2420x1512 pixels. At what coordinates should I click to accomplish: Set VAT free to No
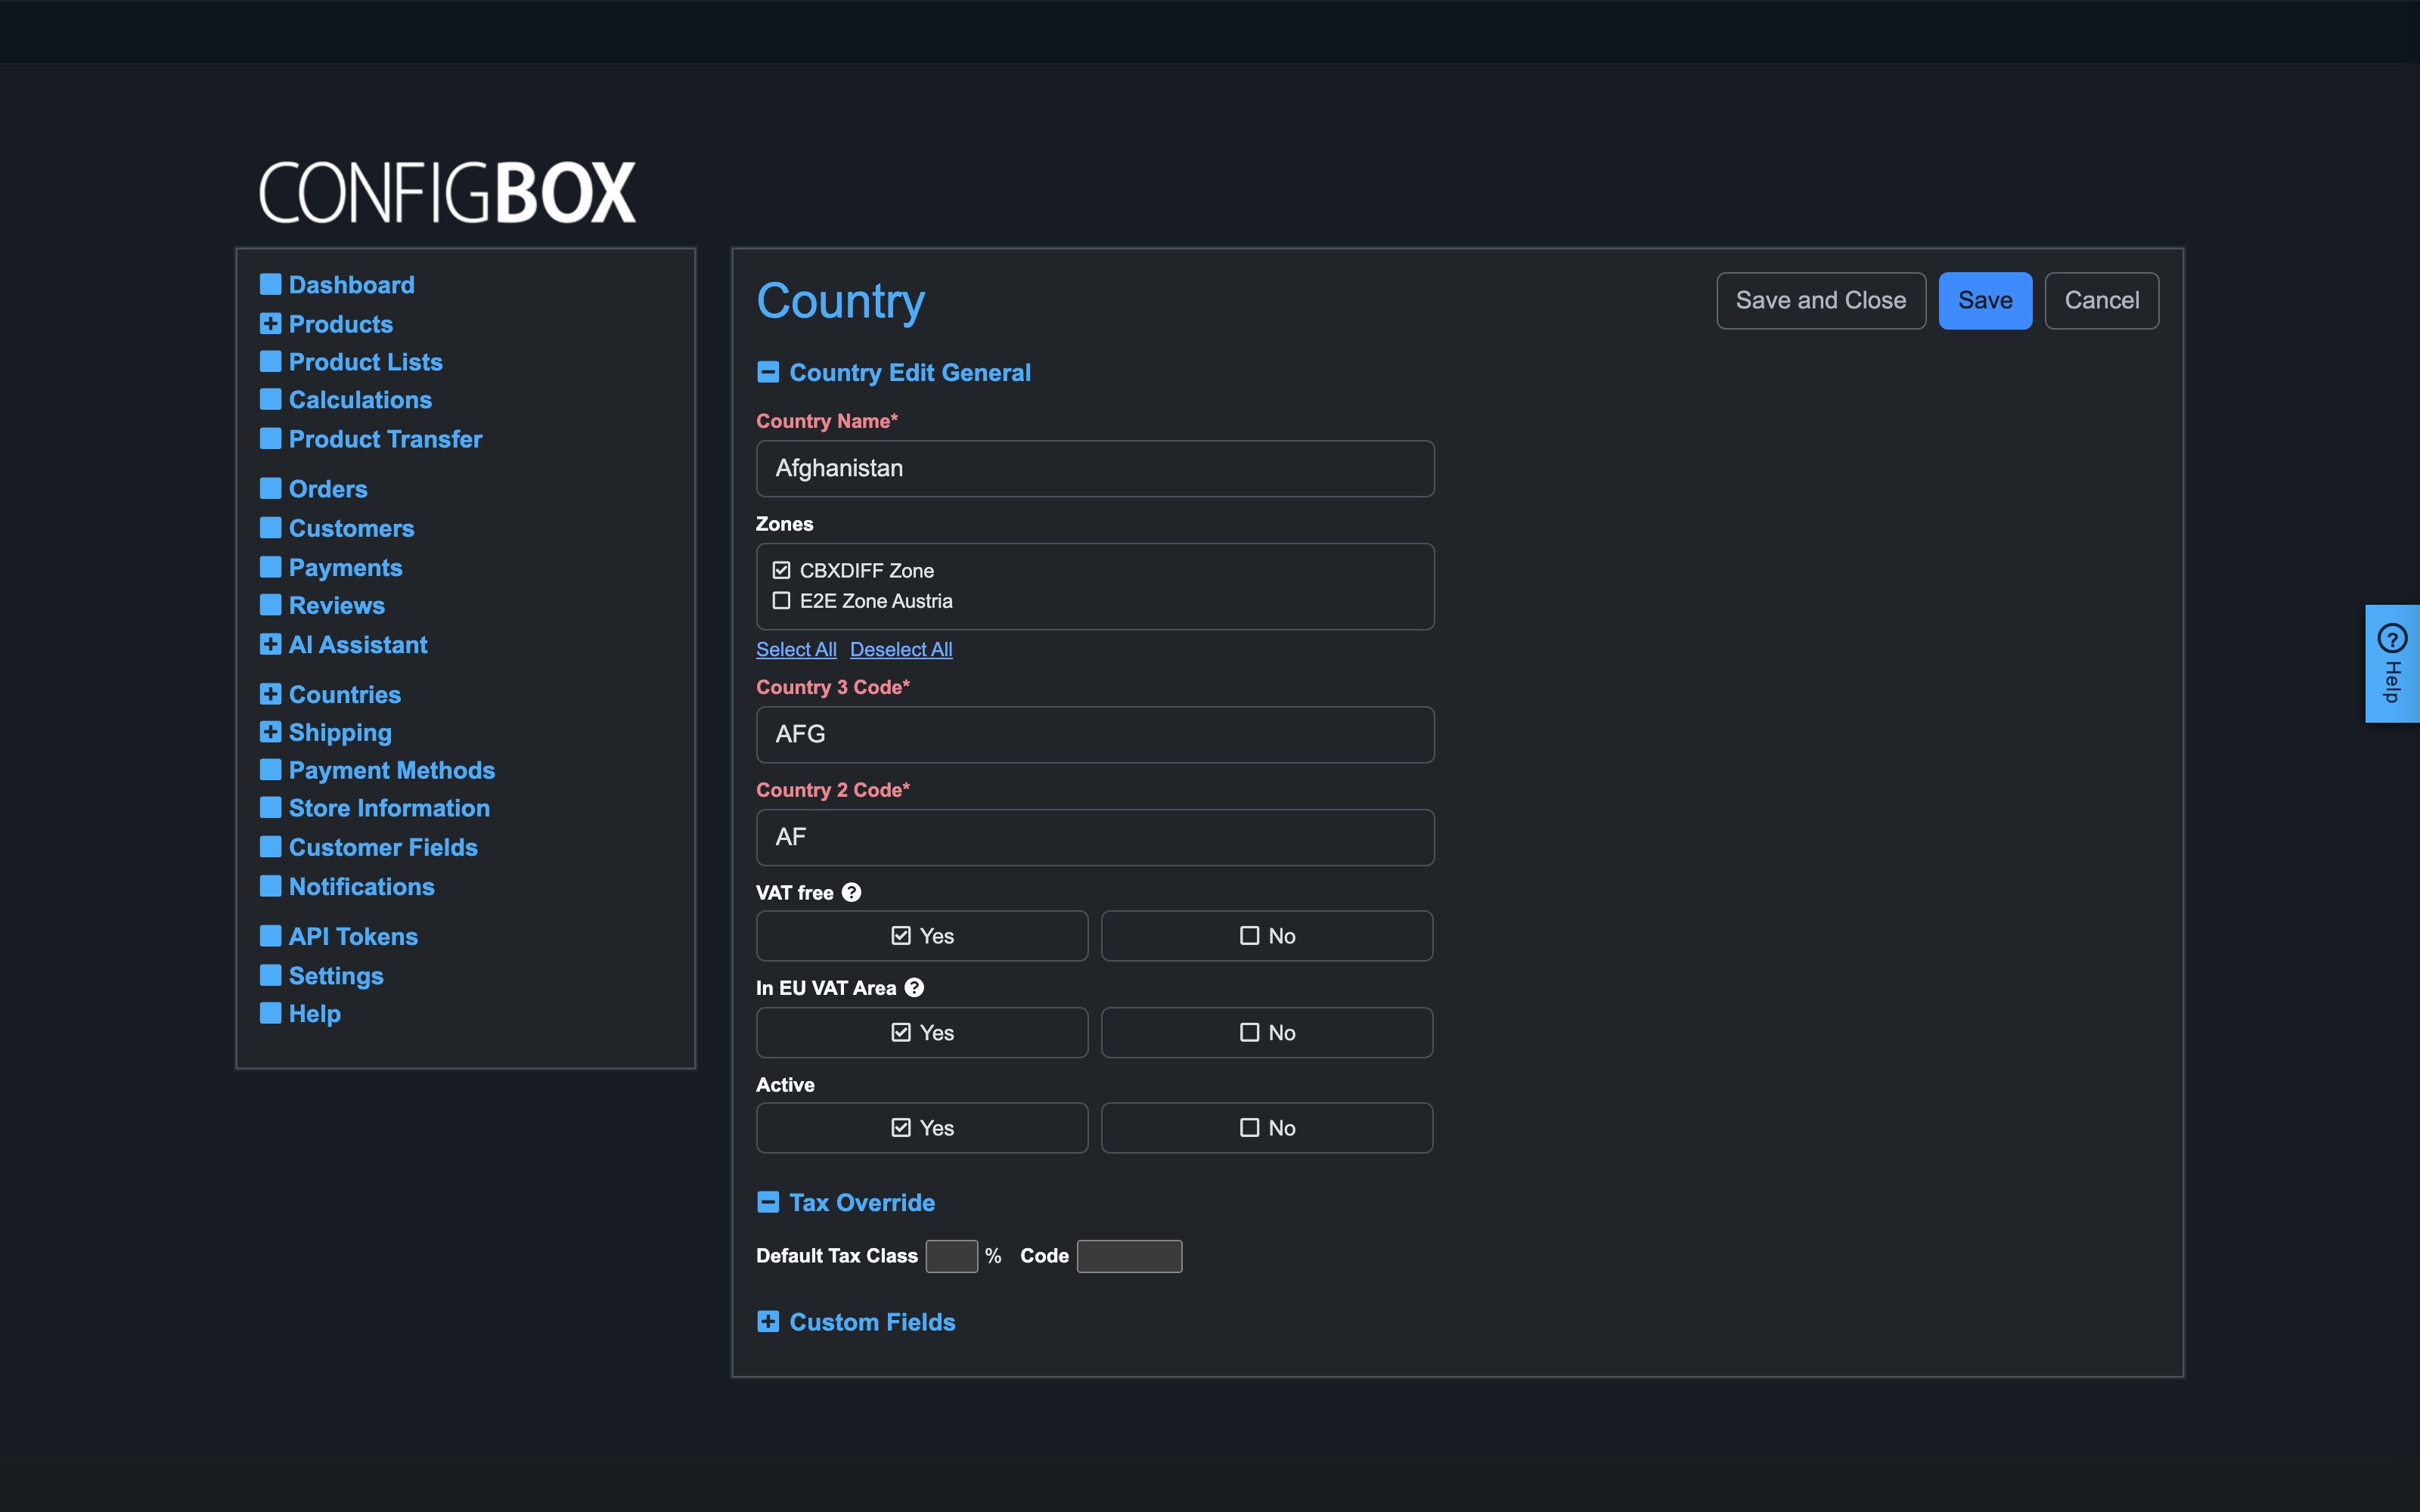[x=1267, y=936]
